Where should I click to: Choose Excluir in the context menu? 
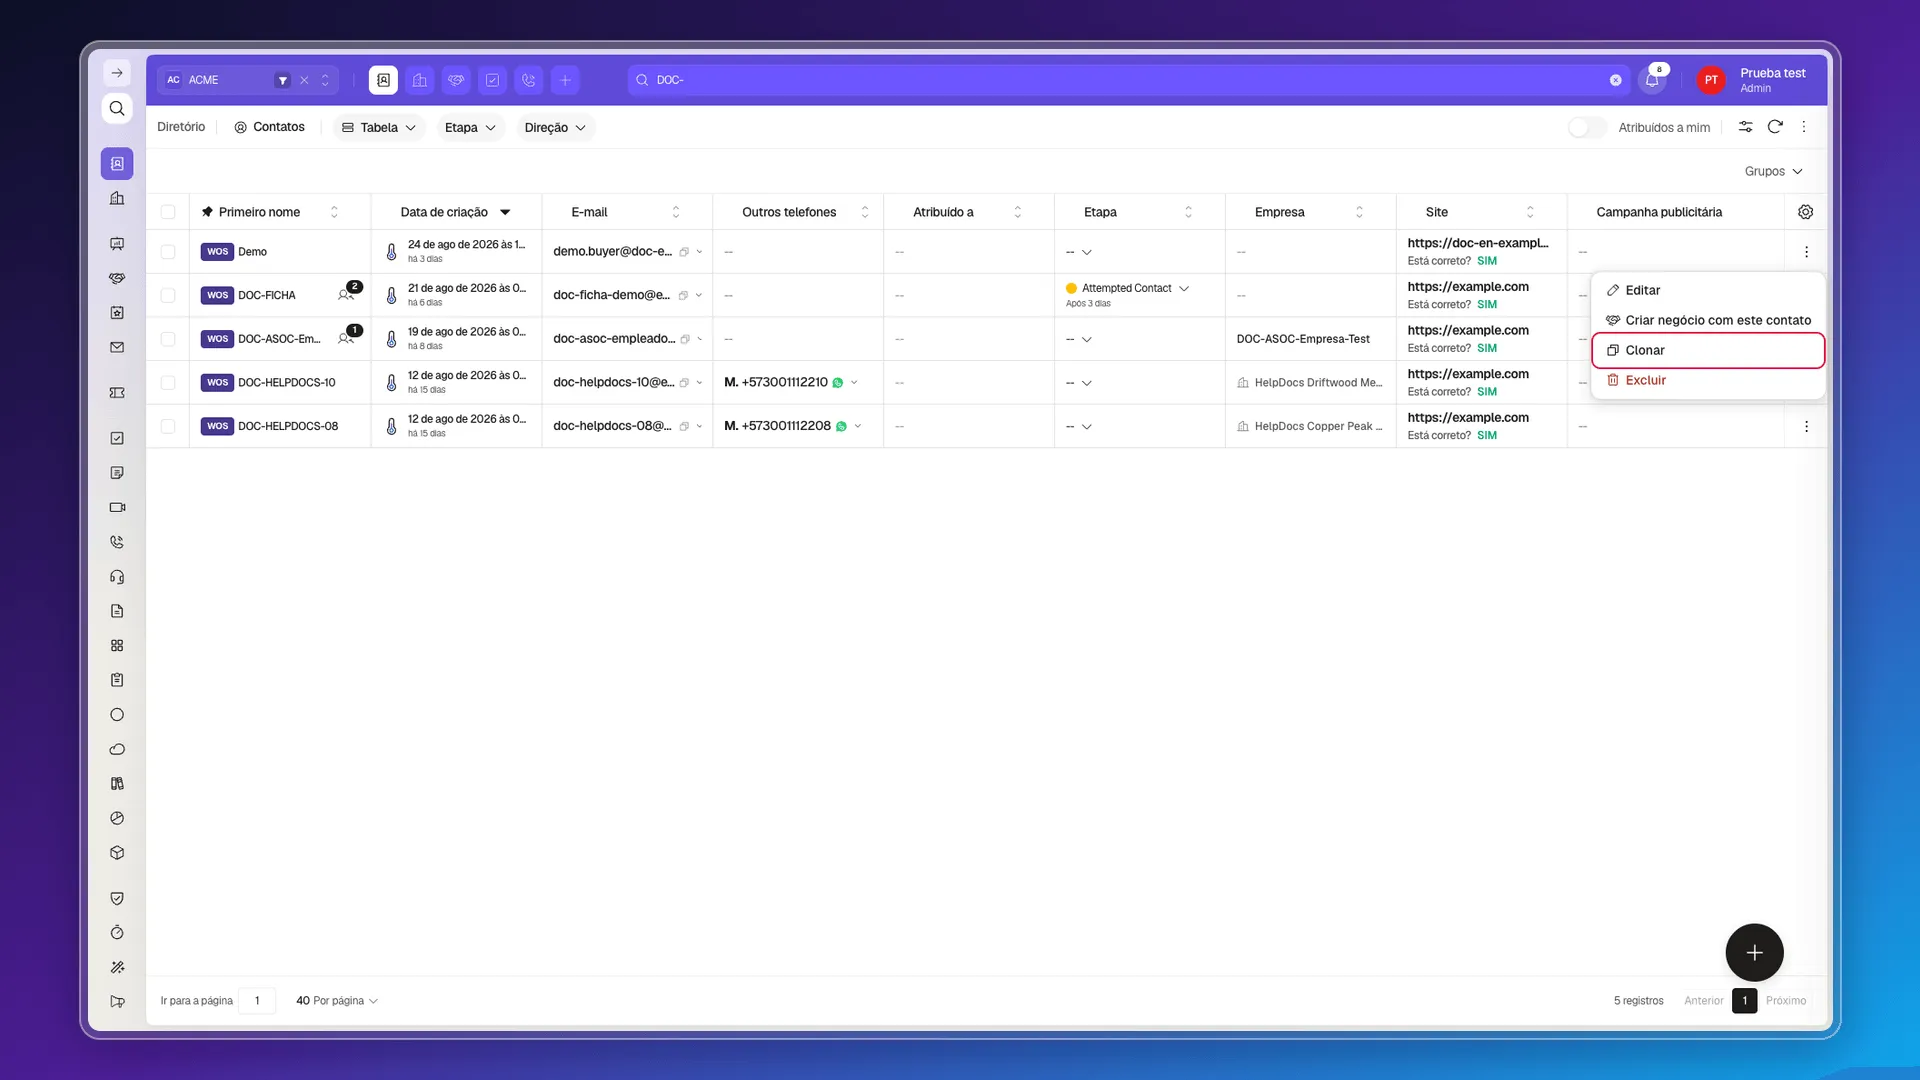[1707, 380]
